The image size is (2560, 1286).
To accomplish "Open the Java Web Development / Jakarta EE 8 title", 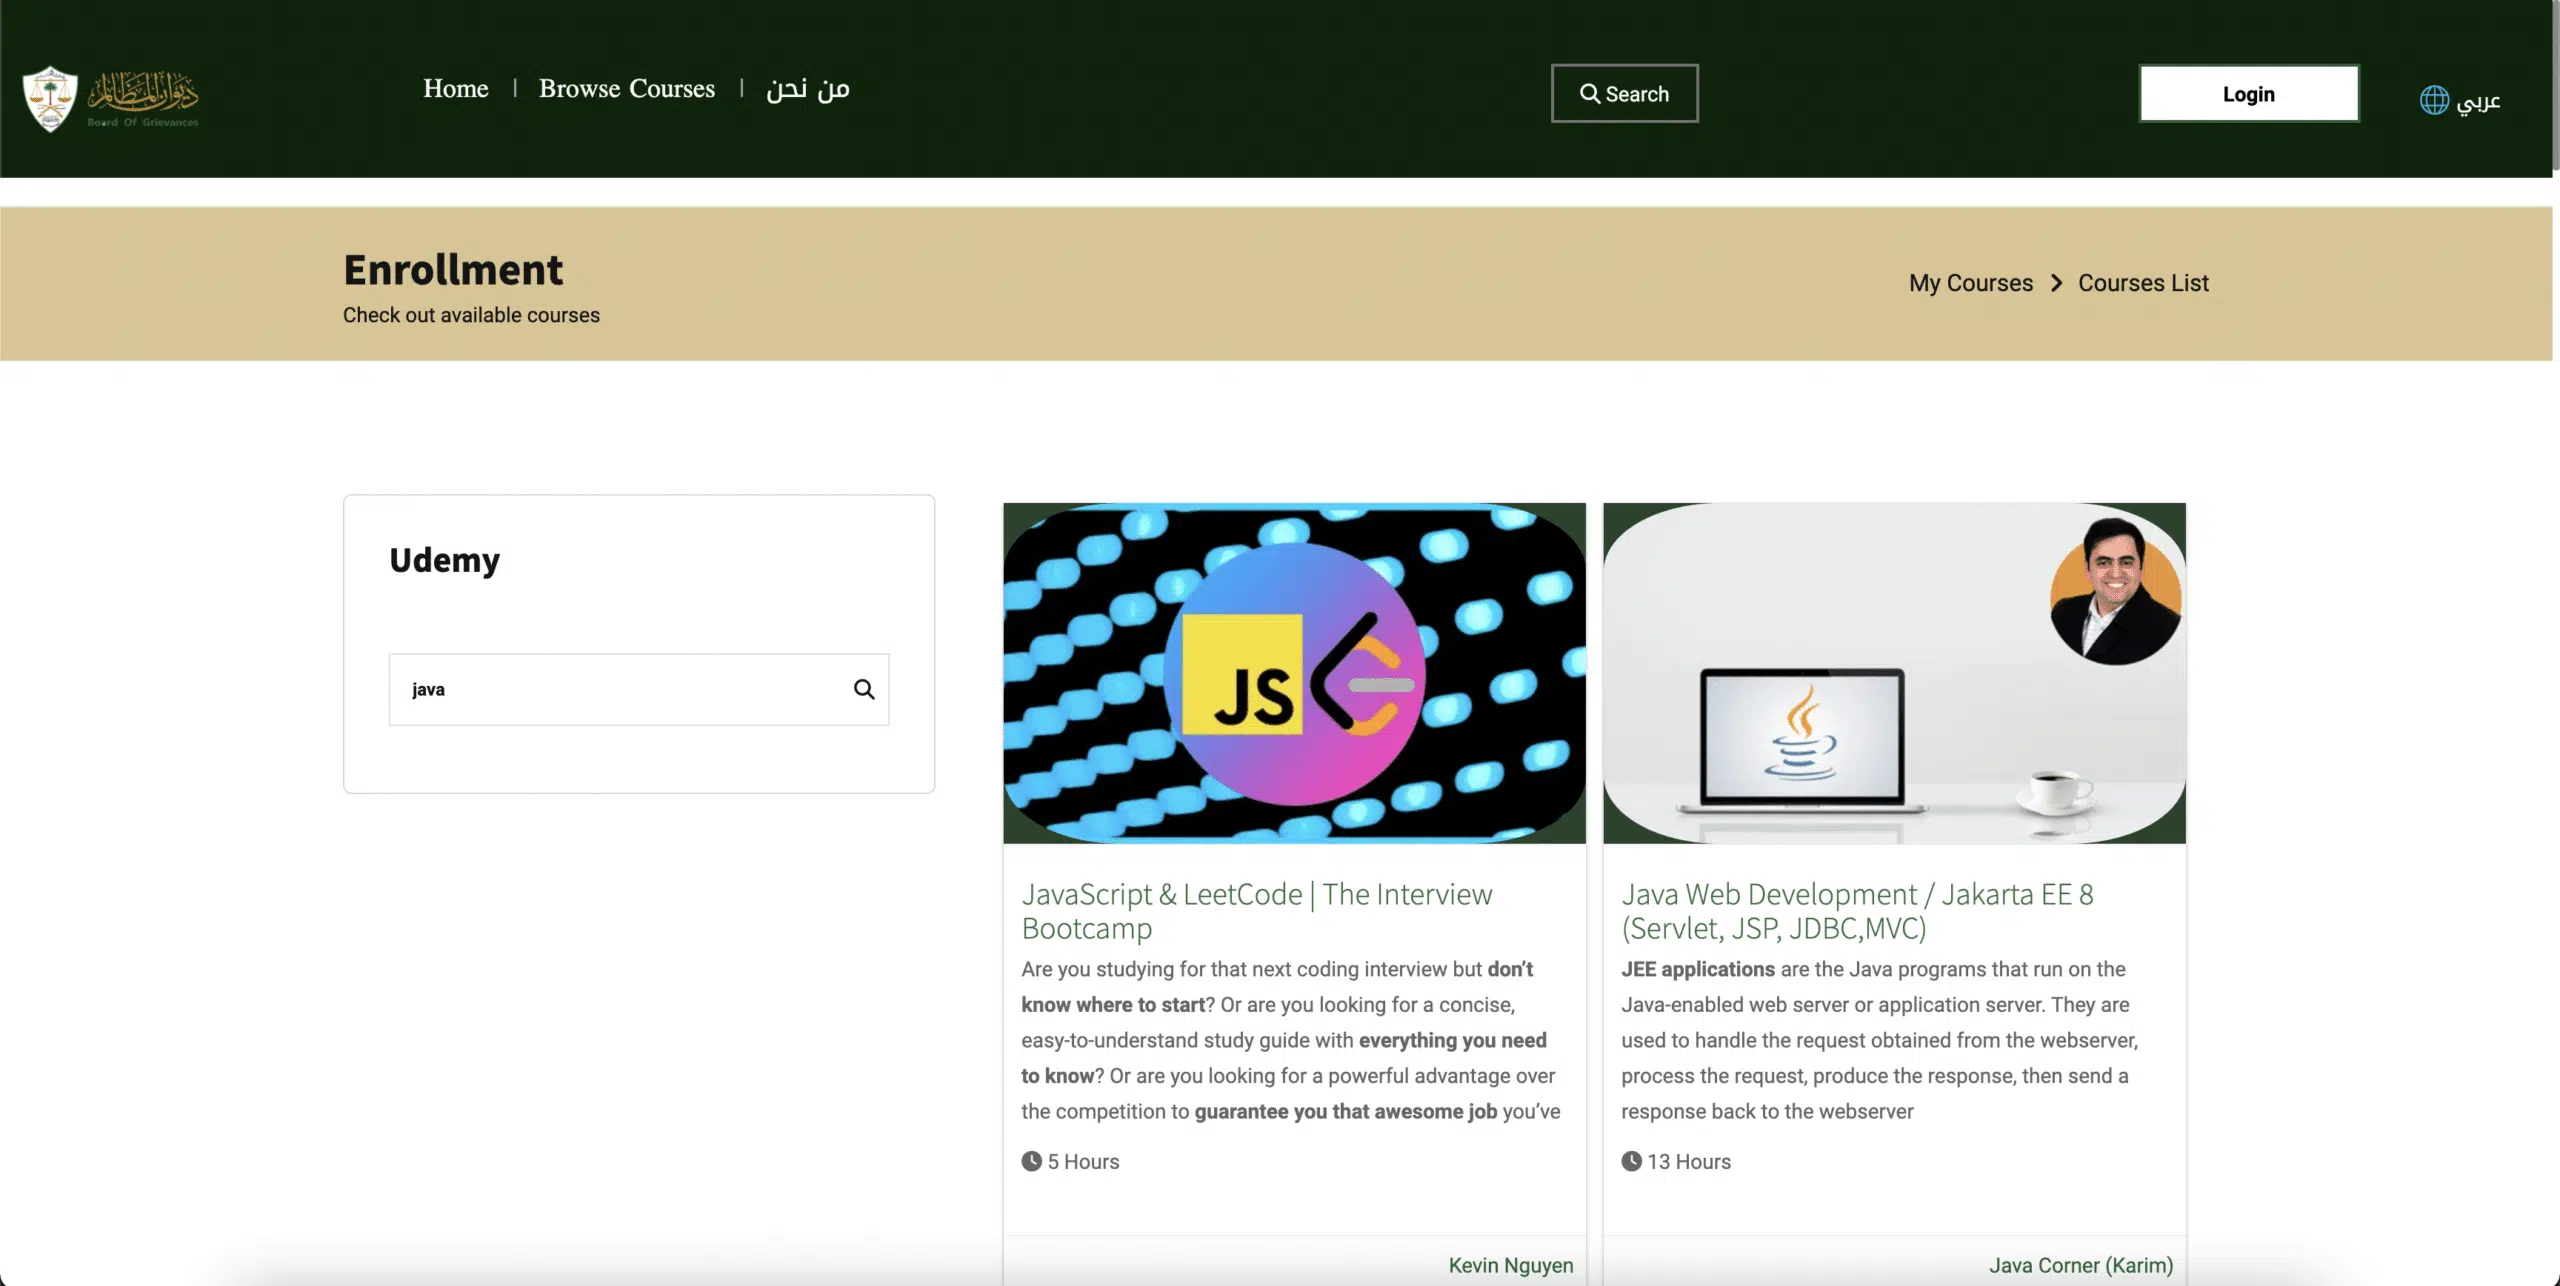I will pos(1857,911).
